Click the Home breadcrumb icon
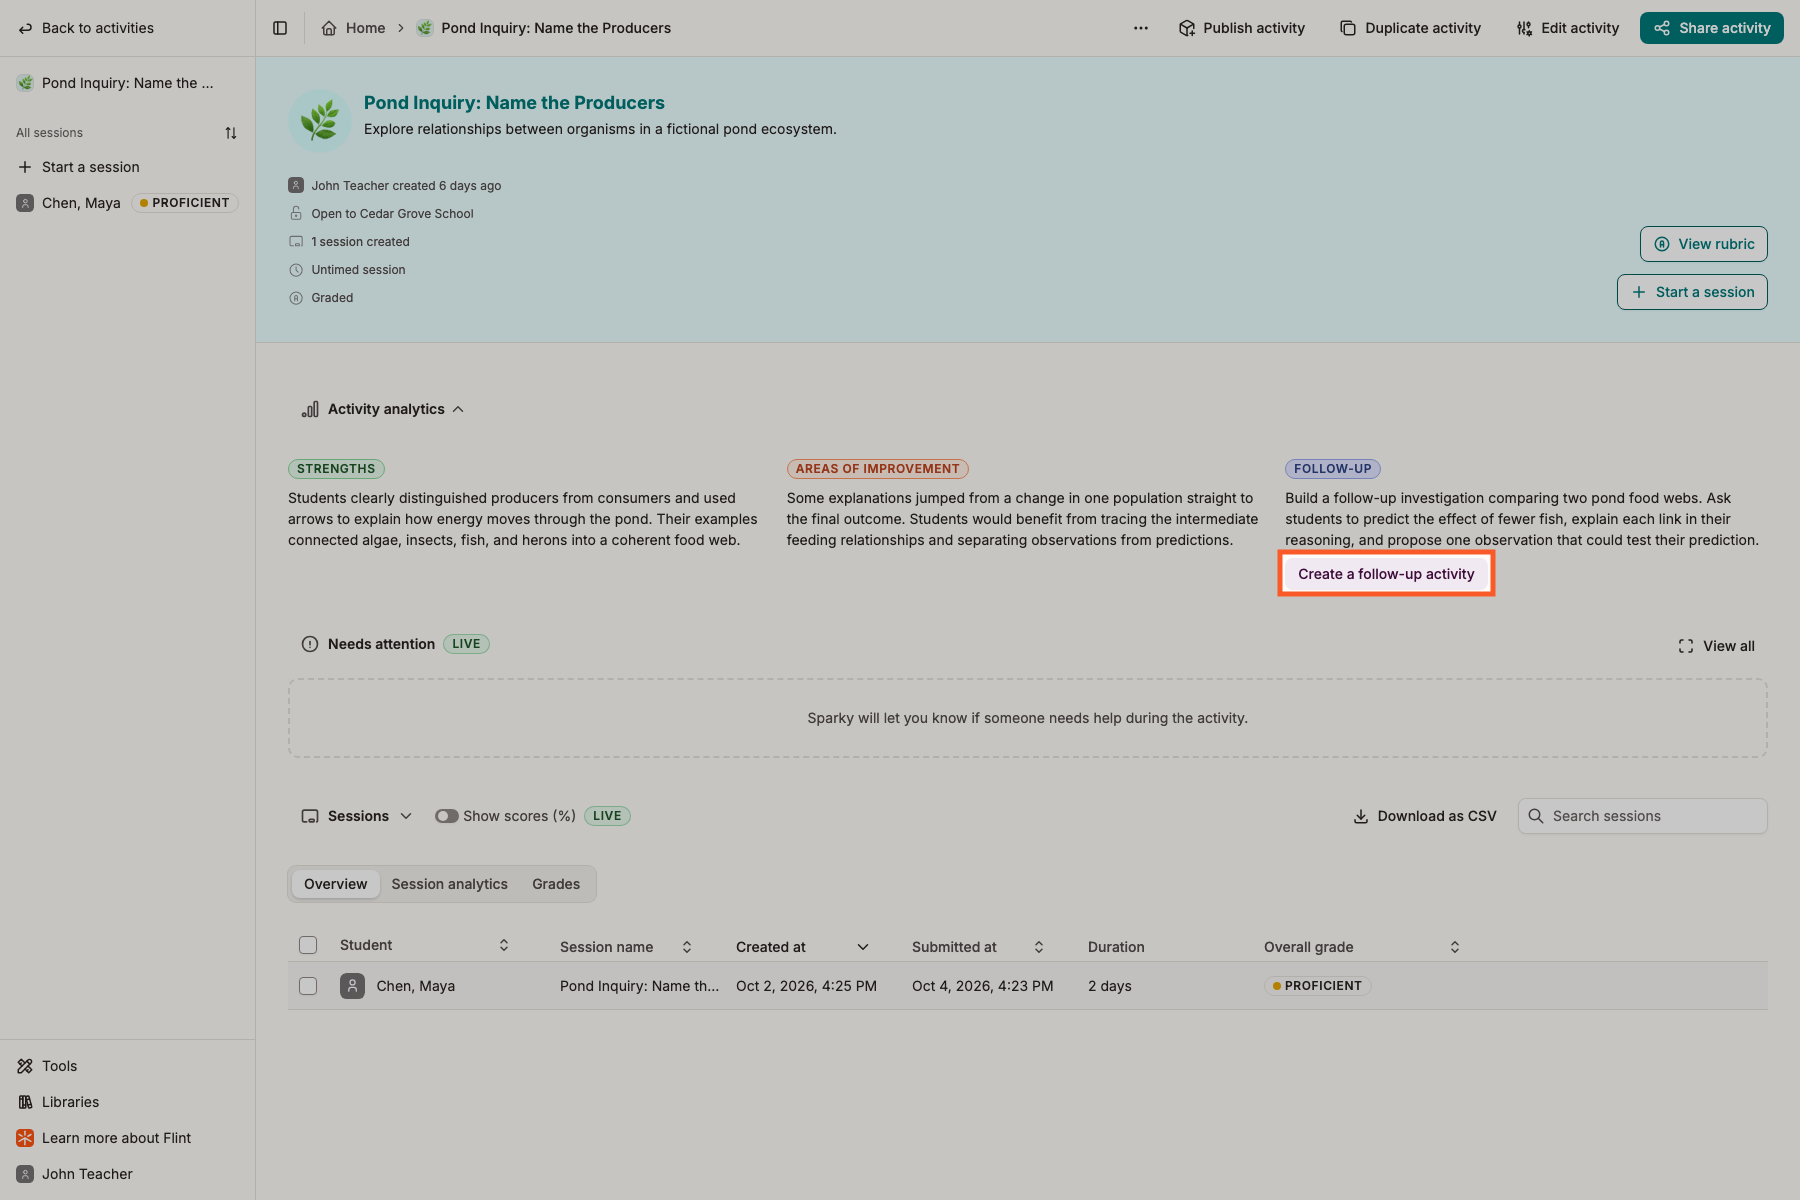 pyautogui.click(x=329, y=28)
